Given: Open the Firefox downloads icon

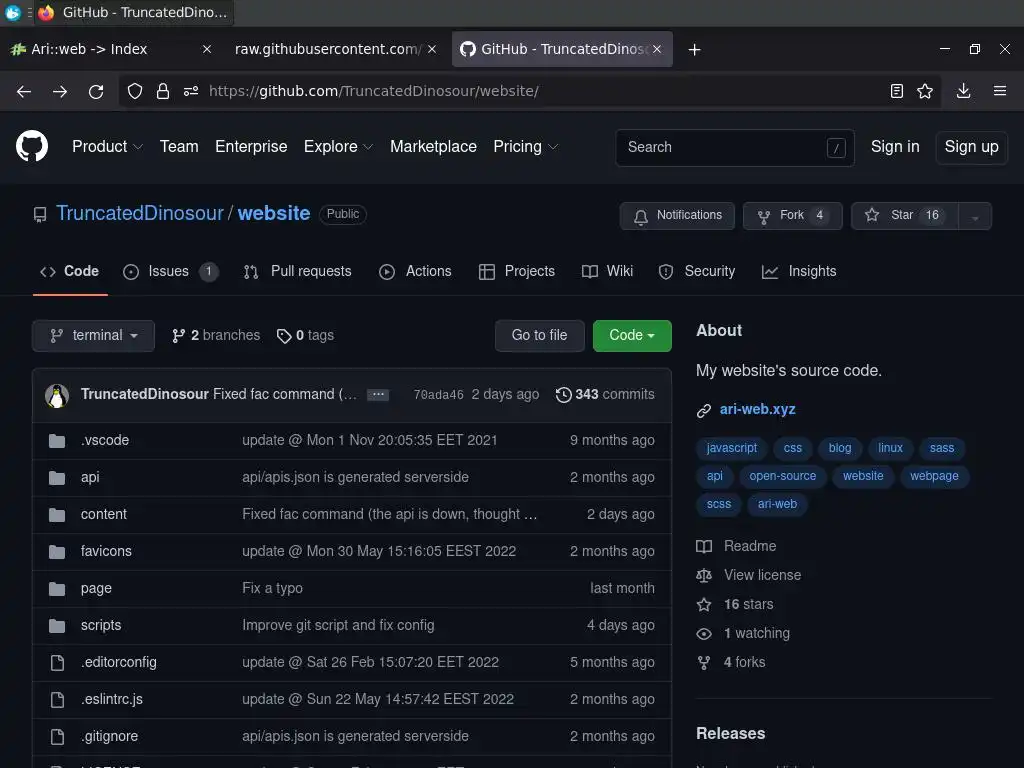Looking at the screenshot, I should pos(963,91).
